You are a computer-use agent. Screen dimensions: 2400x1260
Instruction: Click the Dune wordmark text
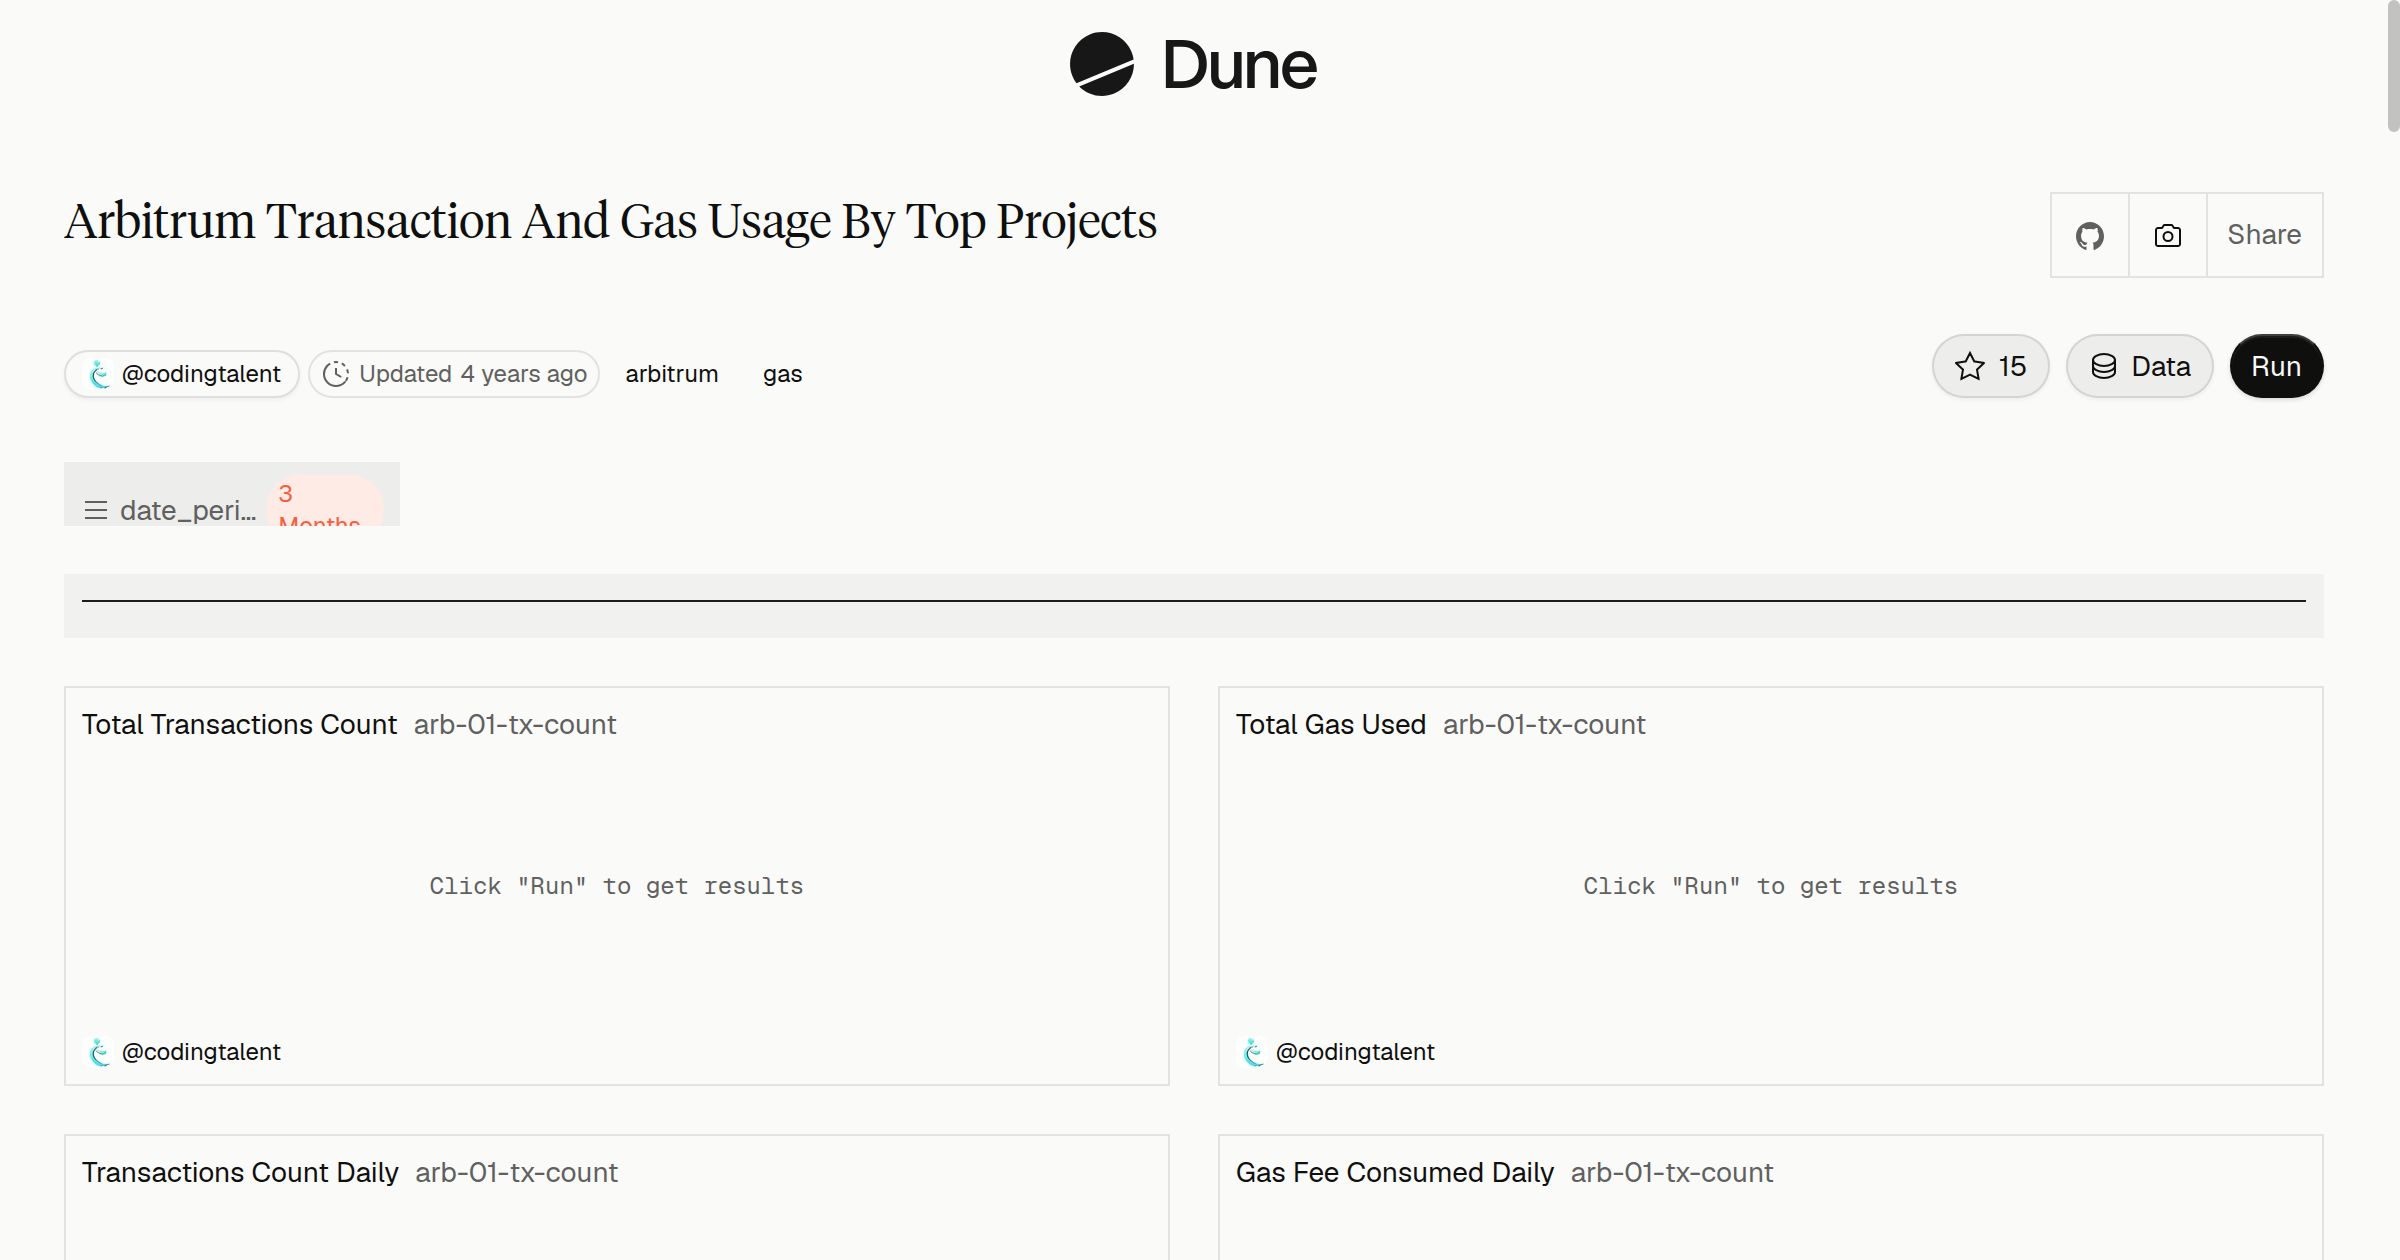click(x=1239, y=65)
